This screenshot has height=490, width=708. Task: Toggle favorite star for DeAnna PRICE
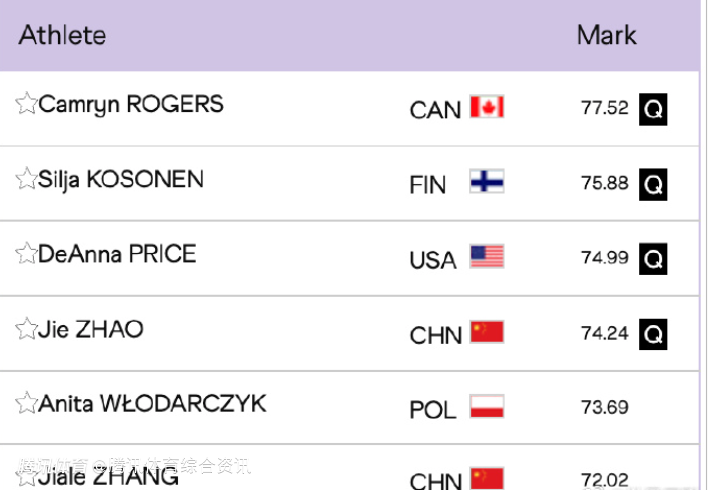[x=26, y=254]
